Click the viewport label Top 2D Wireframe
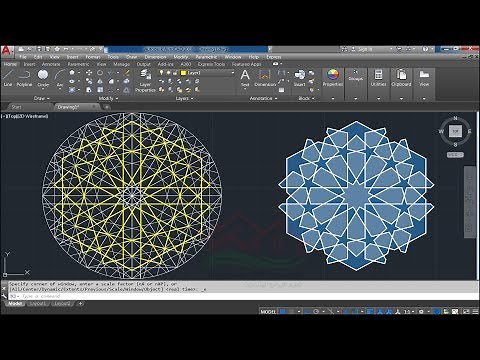480x360 pixels. (x=25, y=116)
